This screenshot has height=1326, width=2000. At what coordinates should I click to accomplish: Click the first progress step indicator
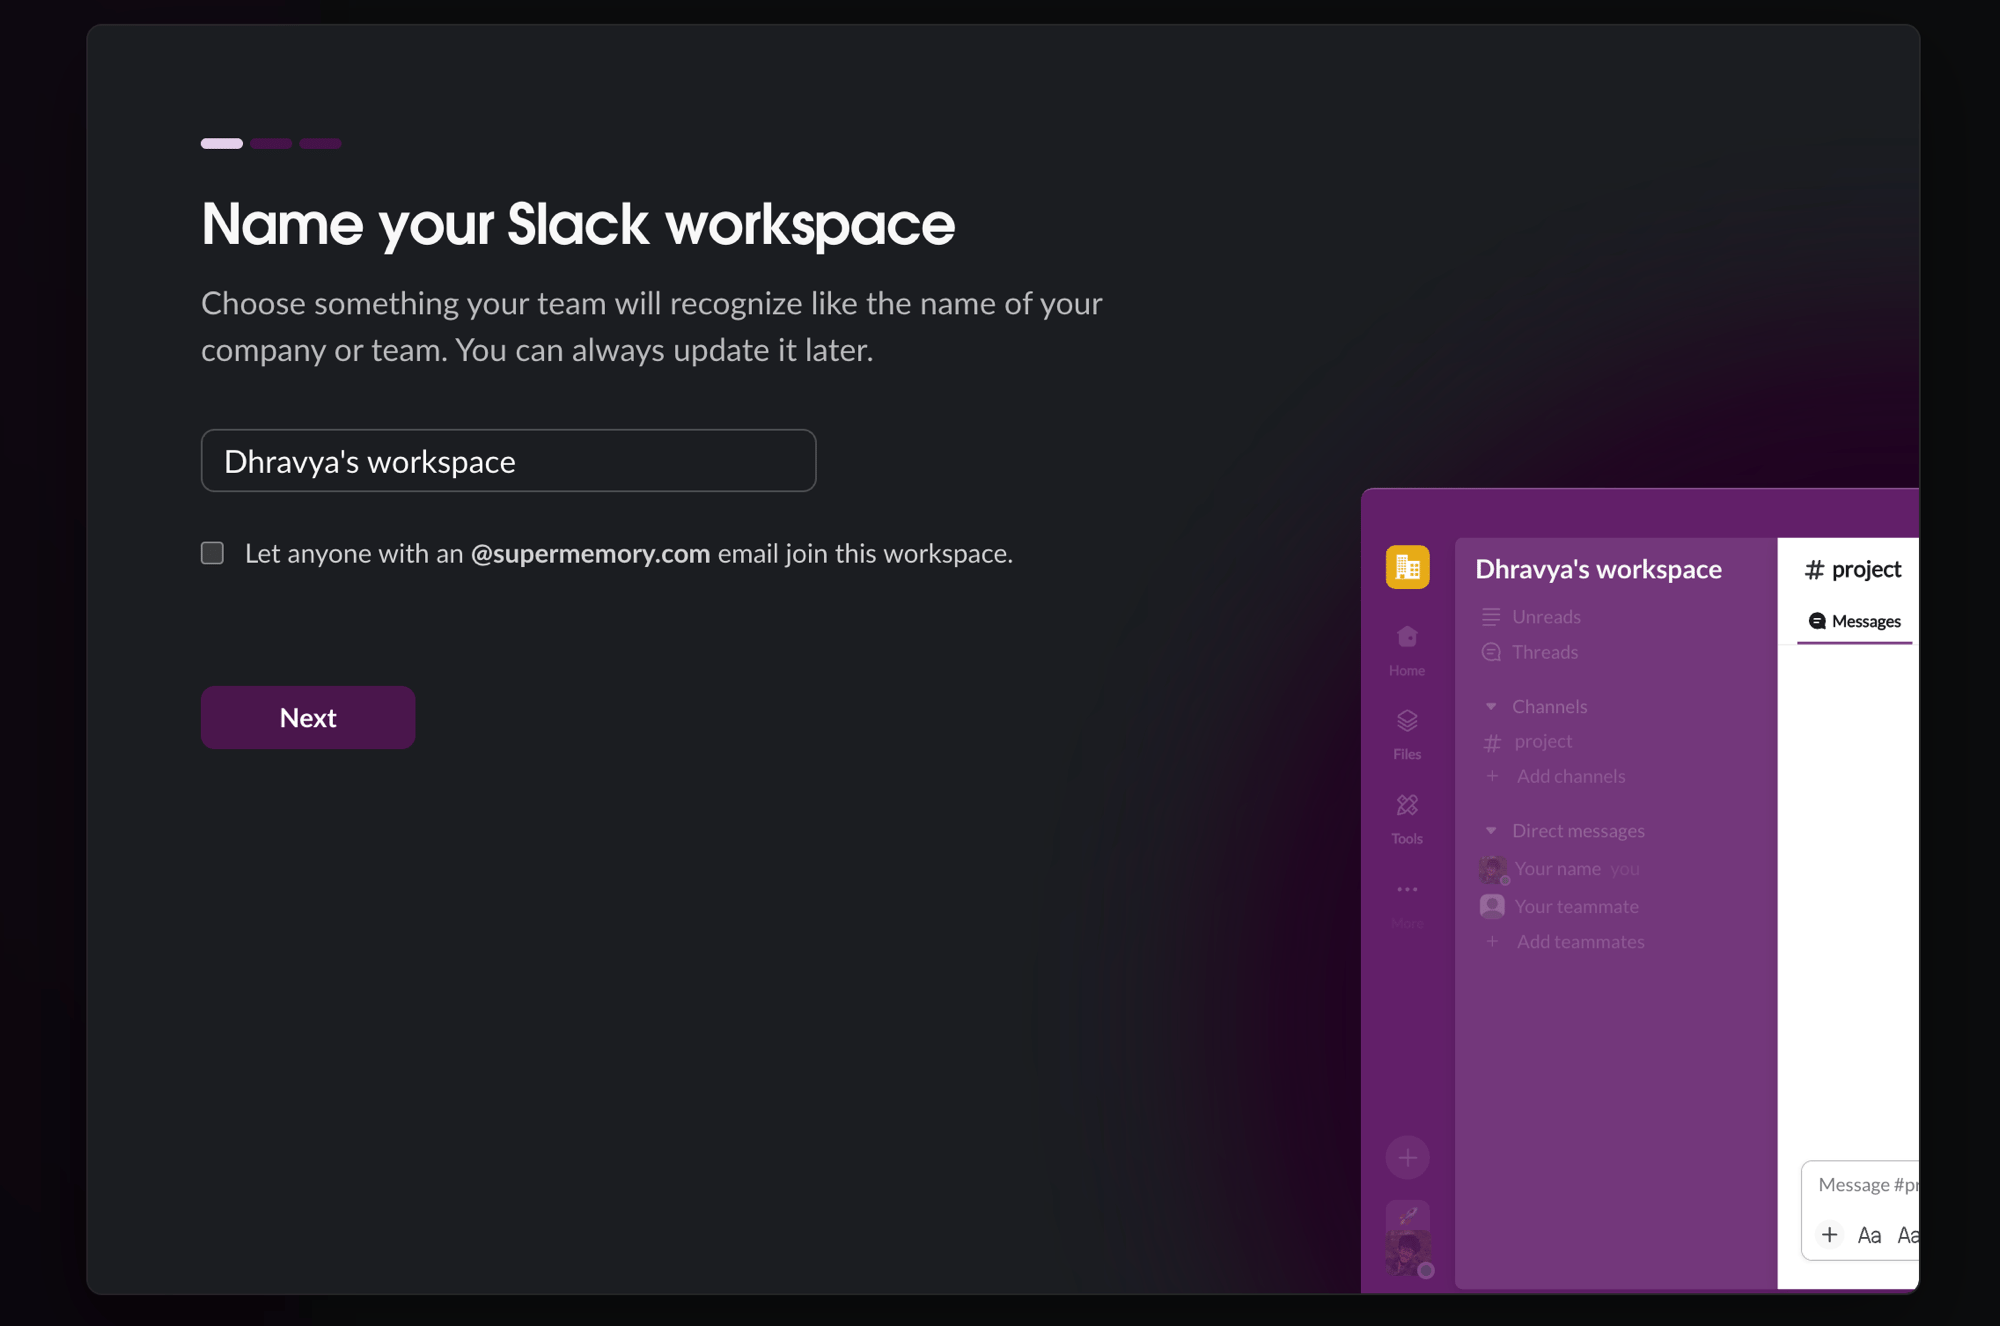click(222, 143)
